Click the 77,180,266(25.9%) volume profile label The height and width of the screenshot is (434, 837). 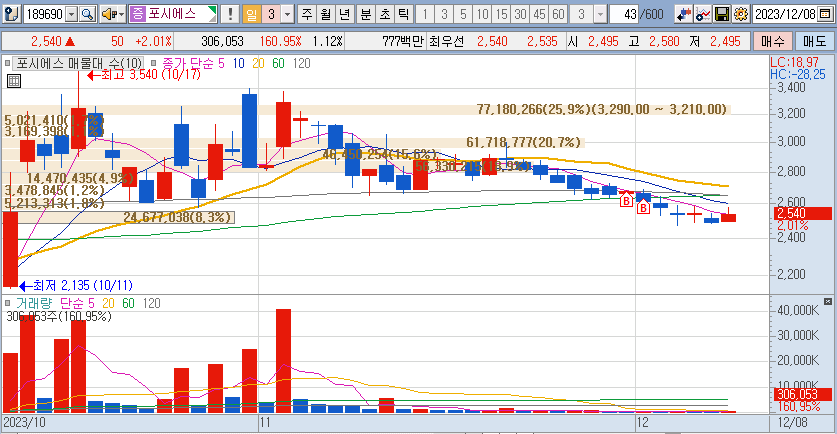pos(602,109)
